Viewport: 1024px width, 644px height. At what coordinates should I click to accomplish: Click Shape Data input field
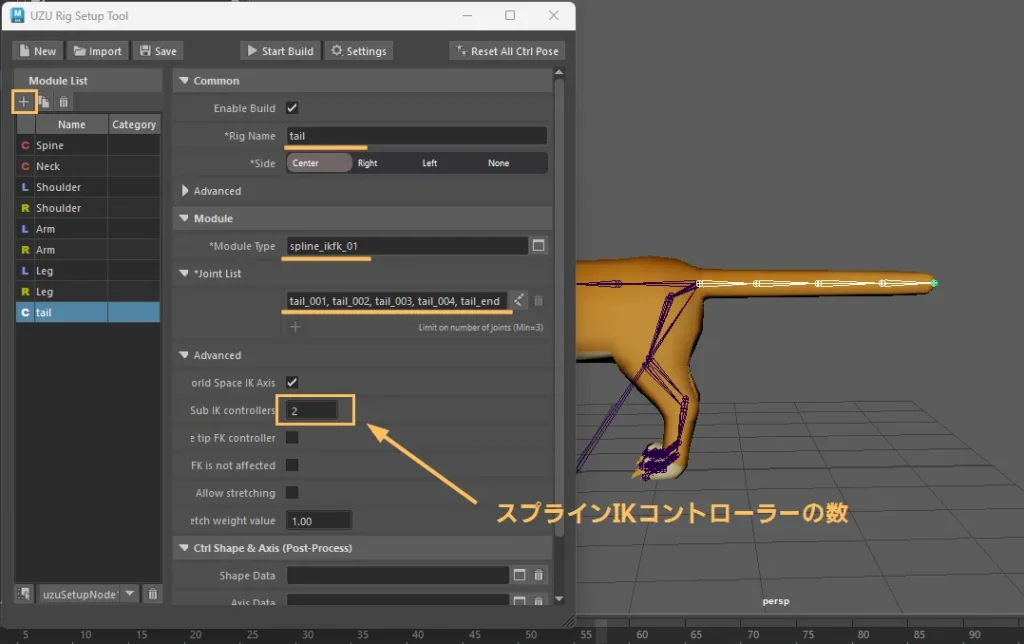(397, 575)
